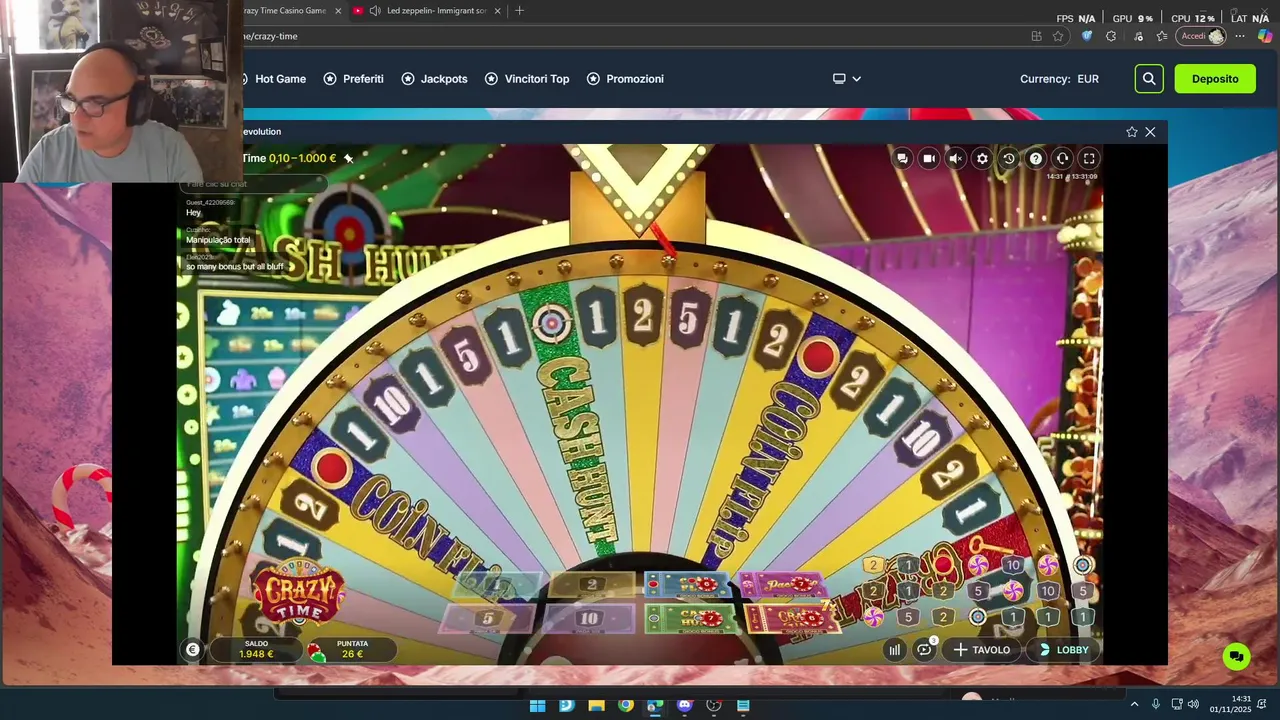This screenshot has width=1280, height=720.
Task: Open the Jackpots menu item
Action: point(434,79)
